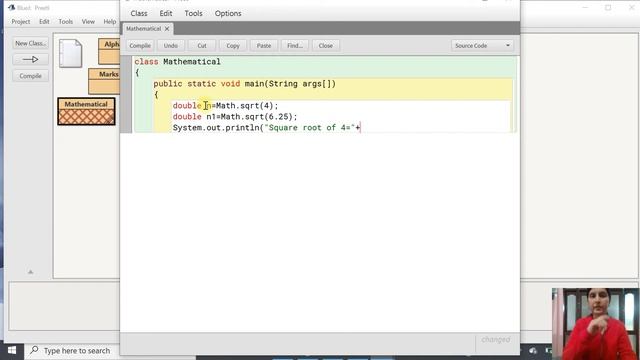The image size is (640, 360).
Task: Select the inheritance arrow tool button
Action: click(31, 60)
